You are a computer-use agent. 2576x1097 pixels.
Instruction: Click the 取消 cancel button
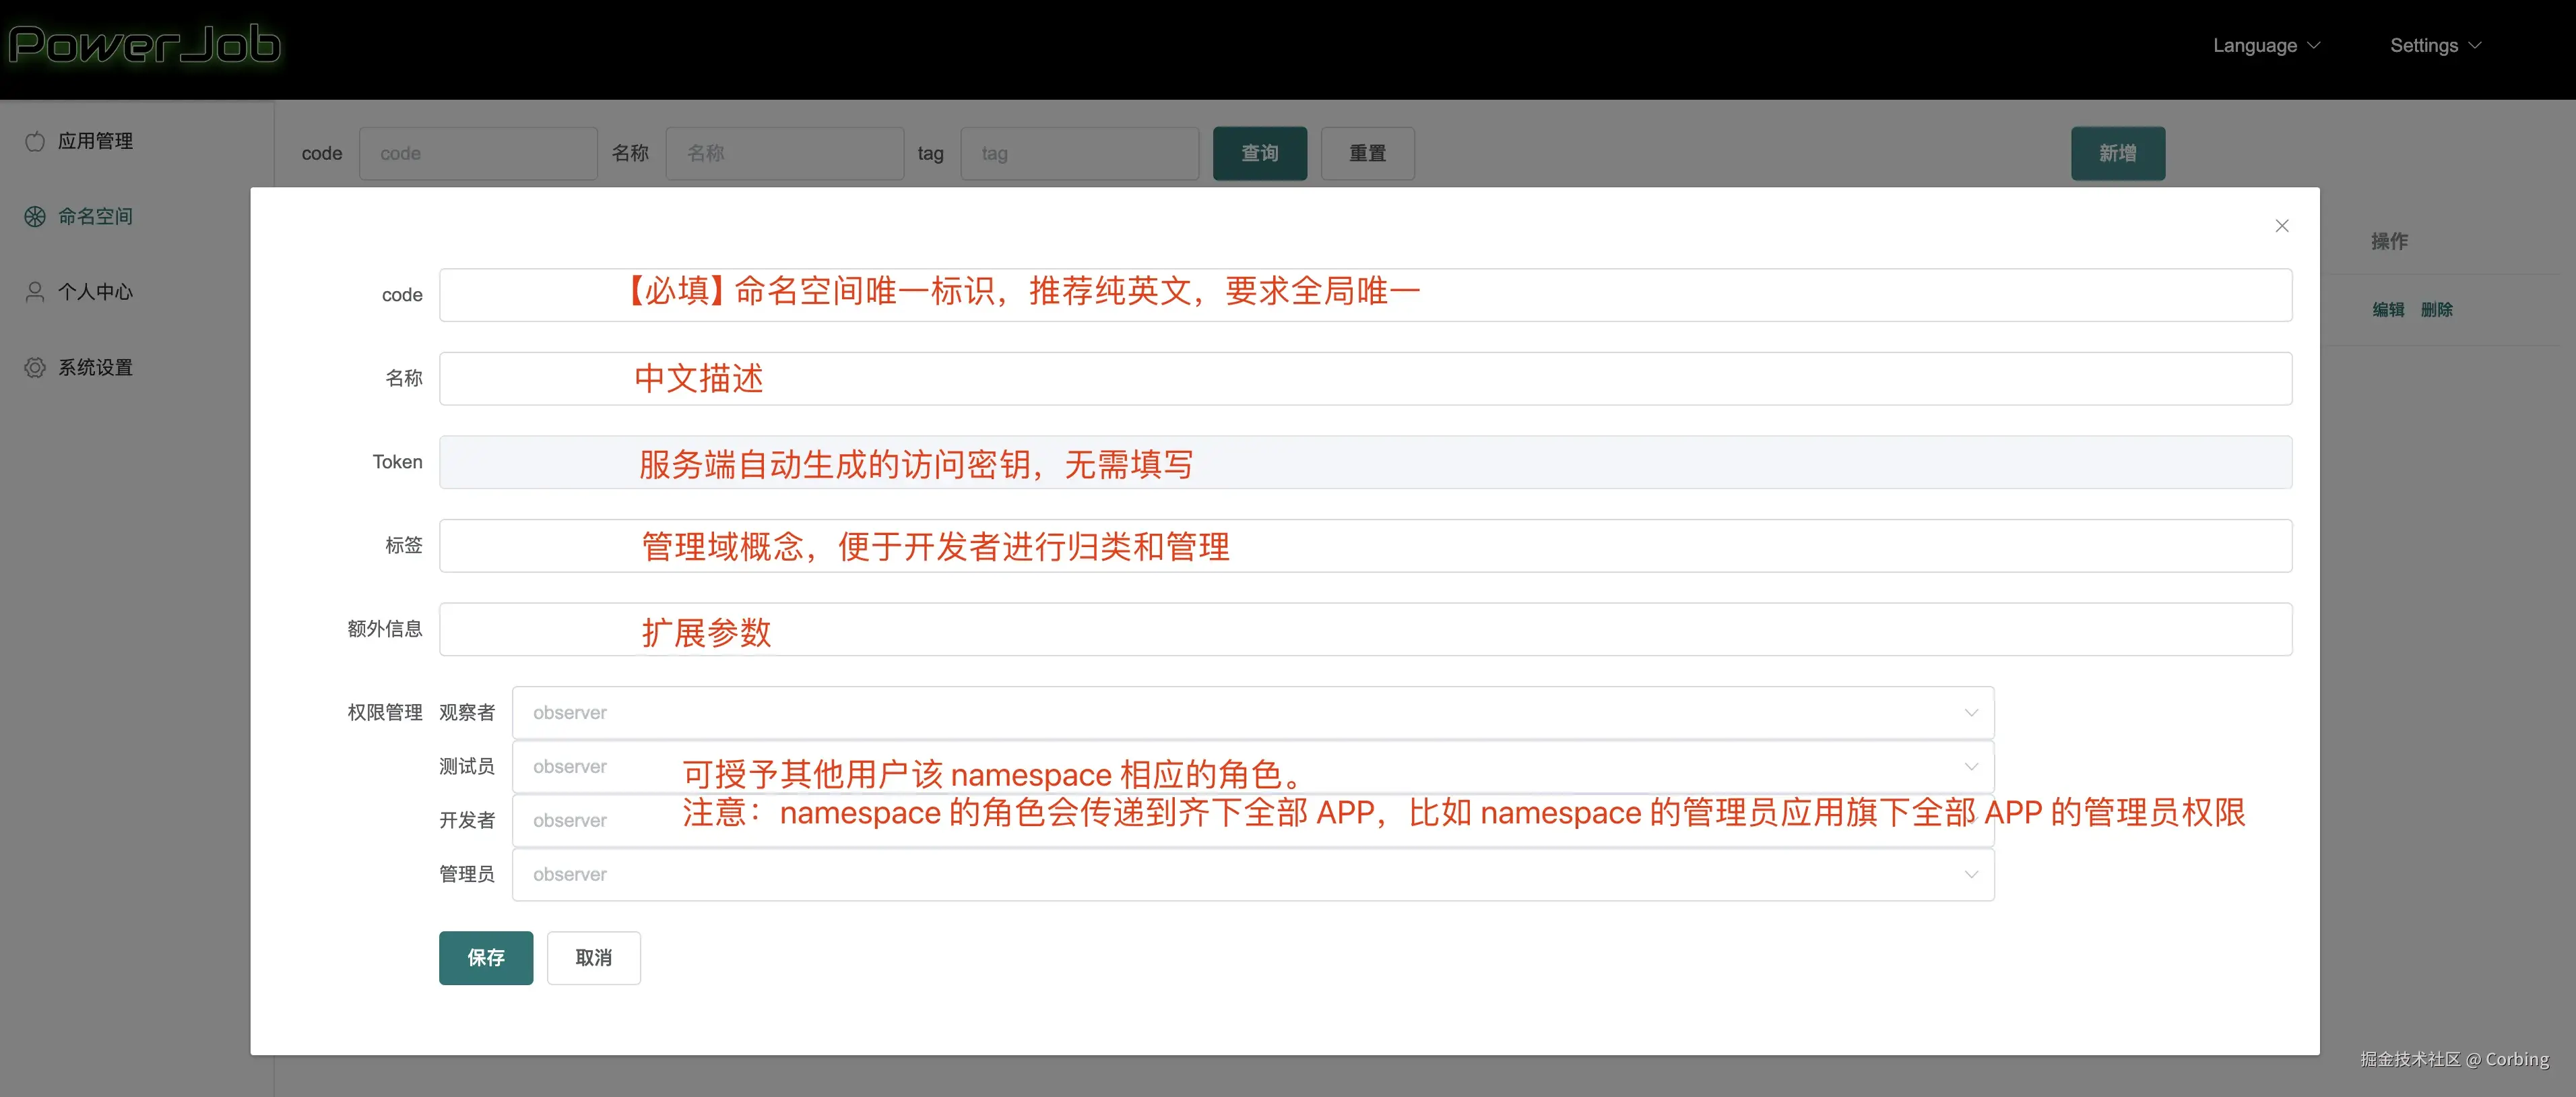[593, 957]
